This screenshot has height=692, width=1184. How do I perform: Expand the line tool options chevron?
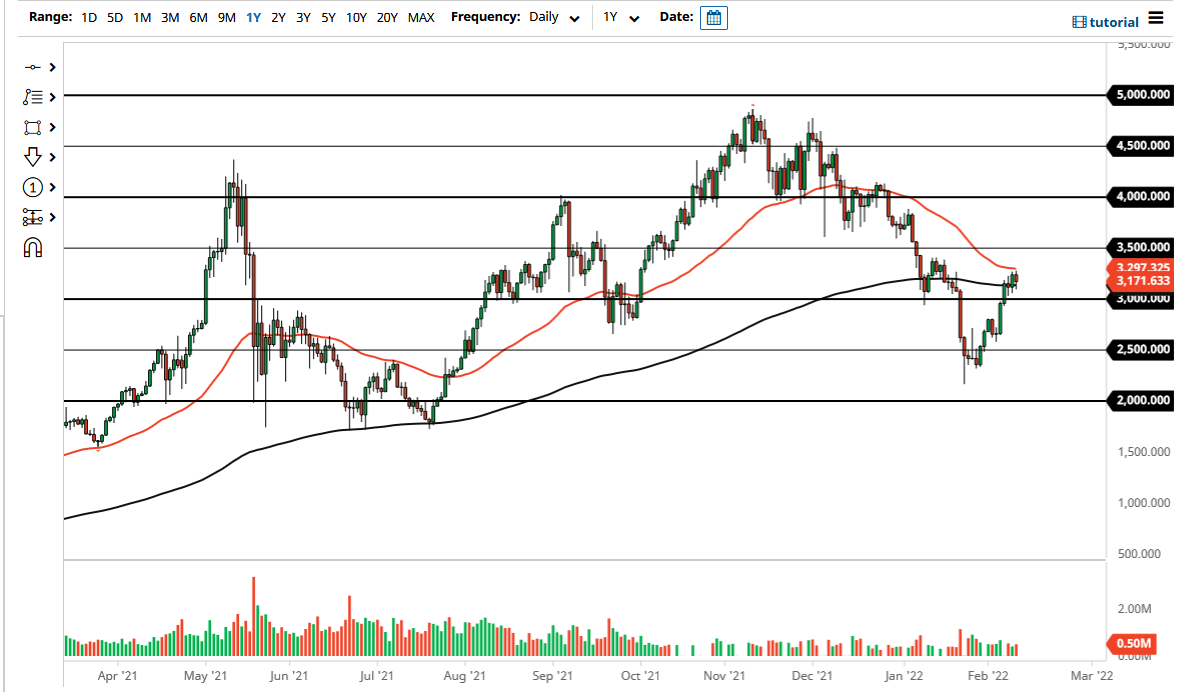52,67
